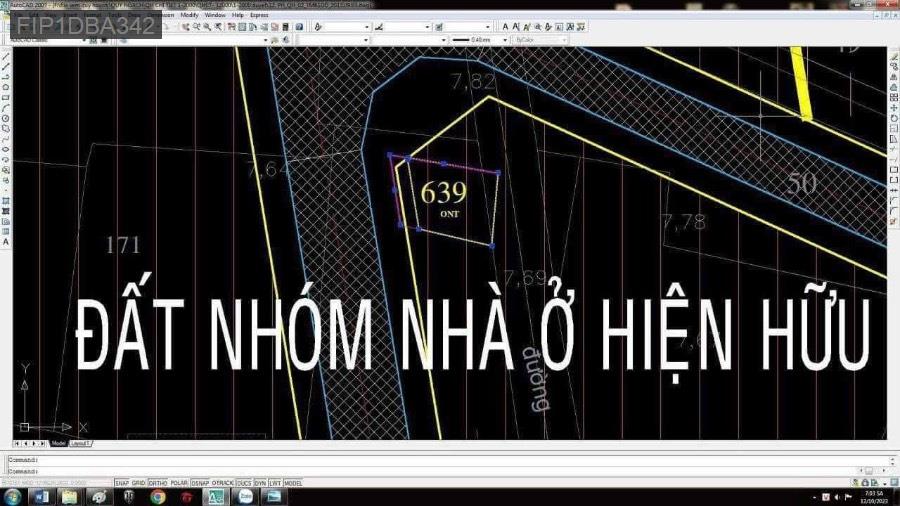
Task: Toggle ORTHO mode in status bar
Action: pos(157,482)
